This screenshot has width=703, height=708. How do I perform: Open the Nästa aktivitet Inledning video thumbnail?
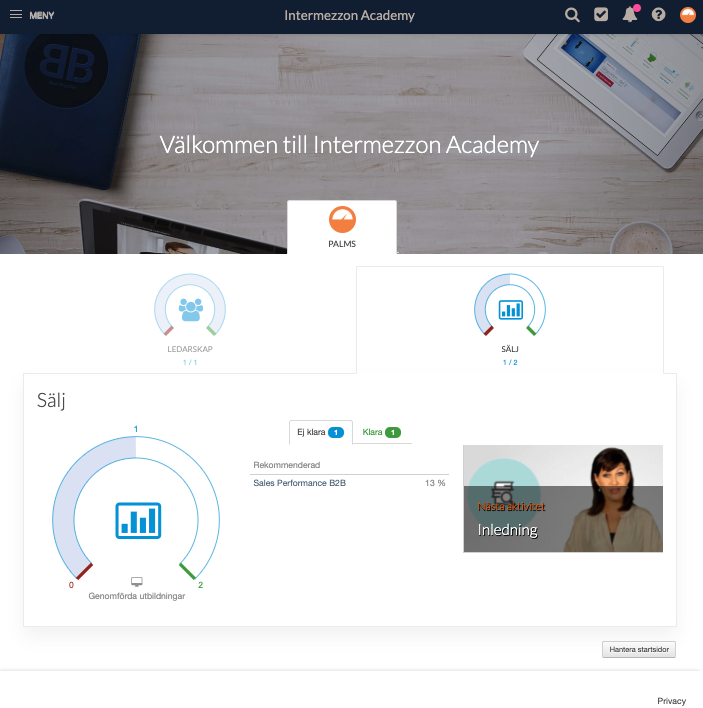coord(563,498)
